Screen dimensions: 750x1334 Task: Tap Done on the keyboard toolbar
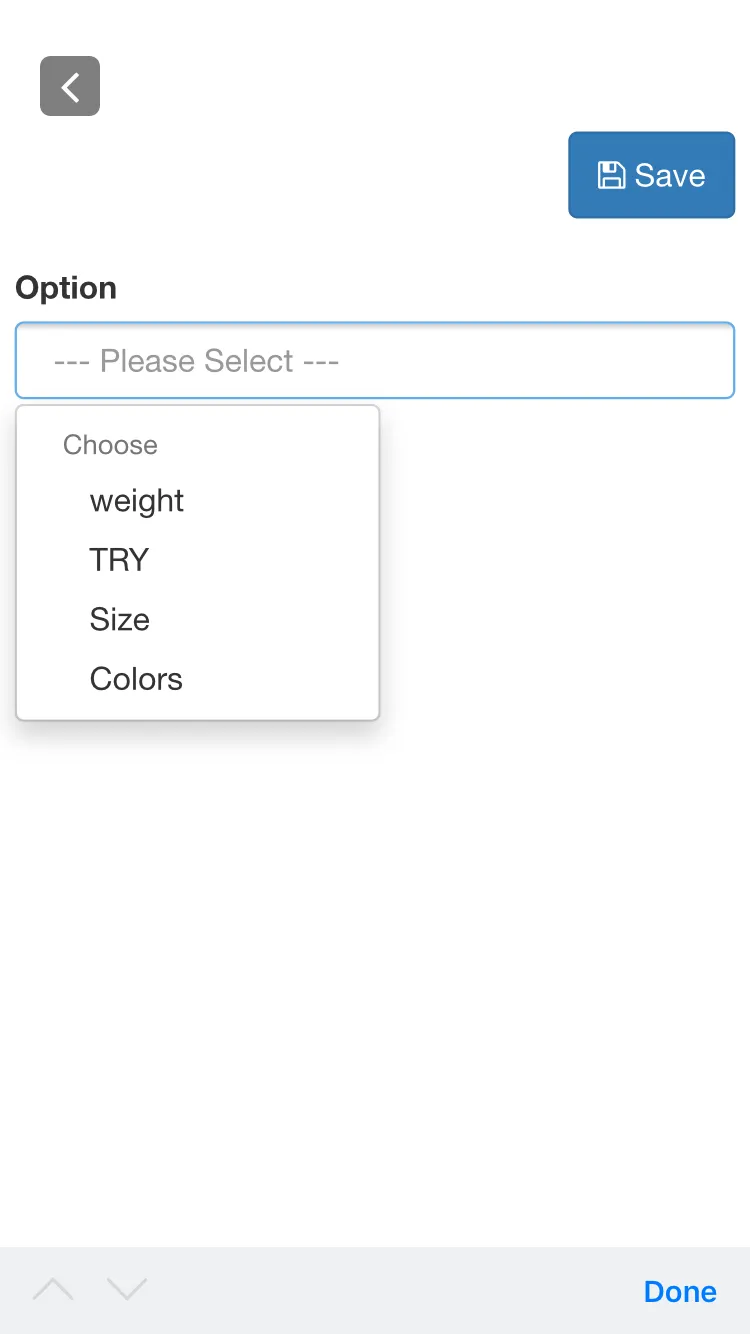pyautogui.click(x=680, y=1291)
